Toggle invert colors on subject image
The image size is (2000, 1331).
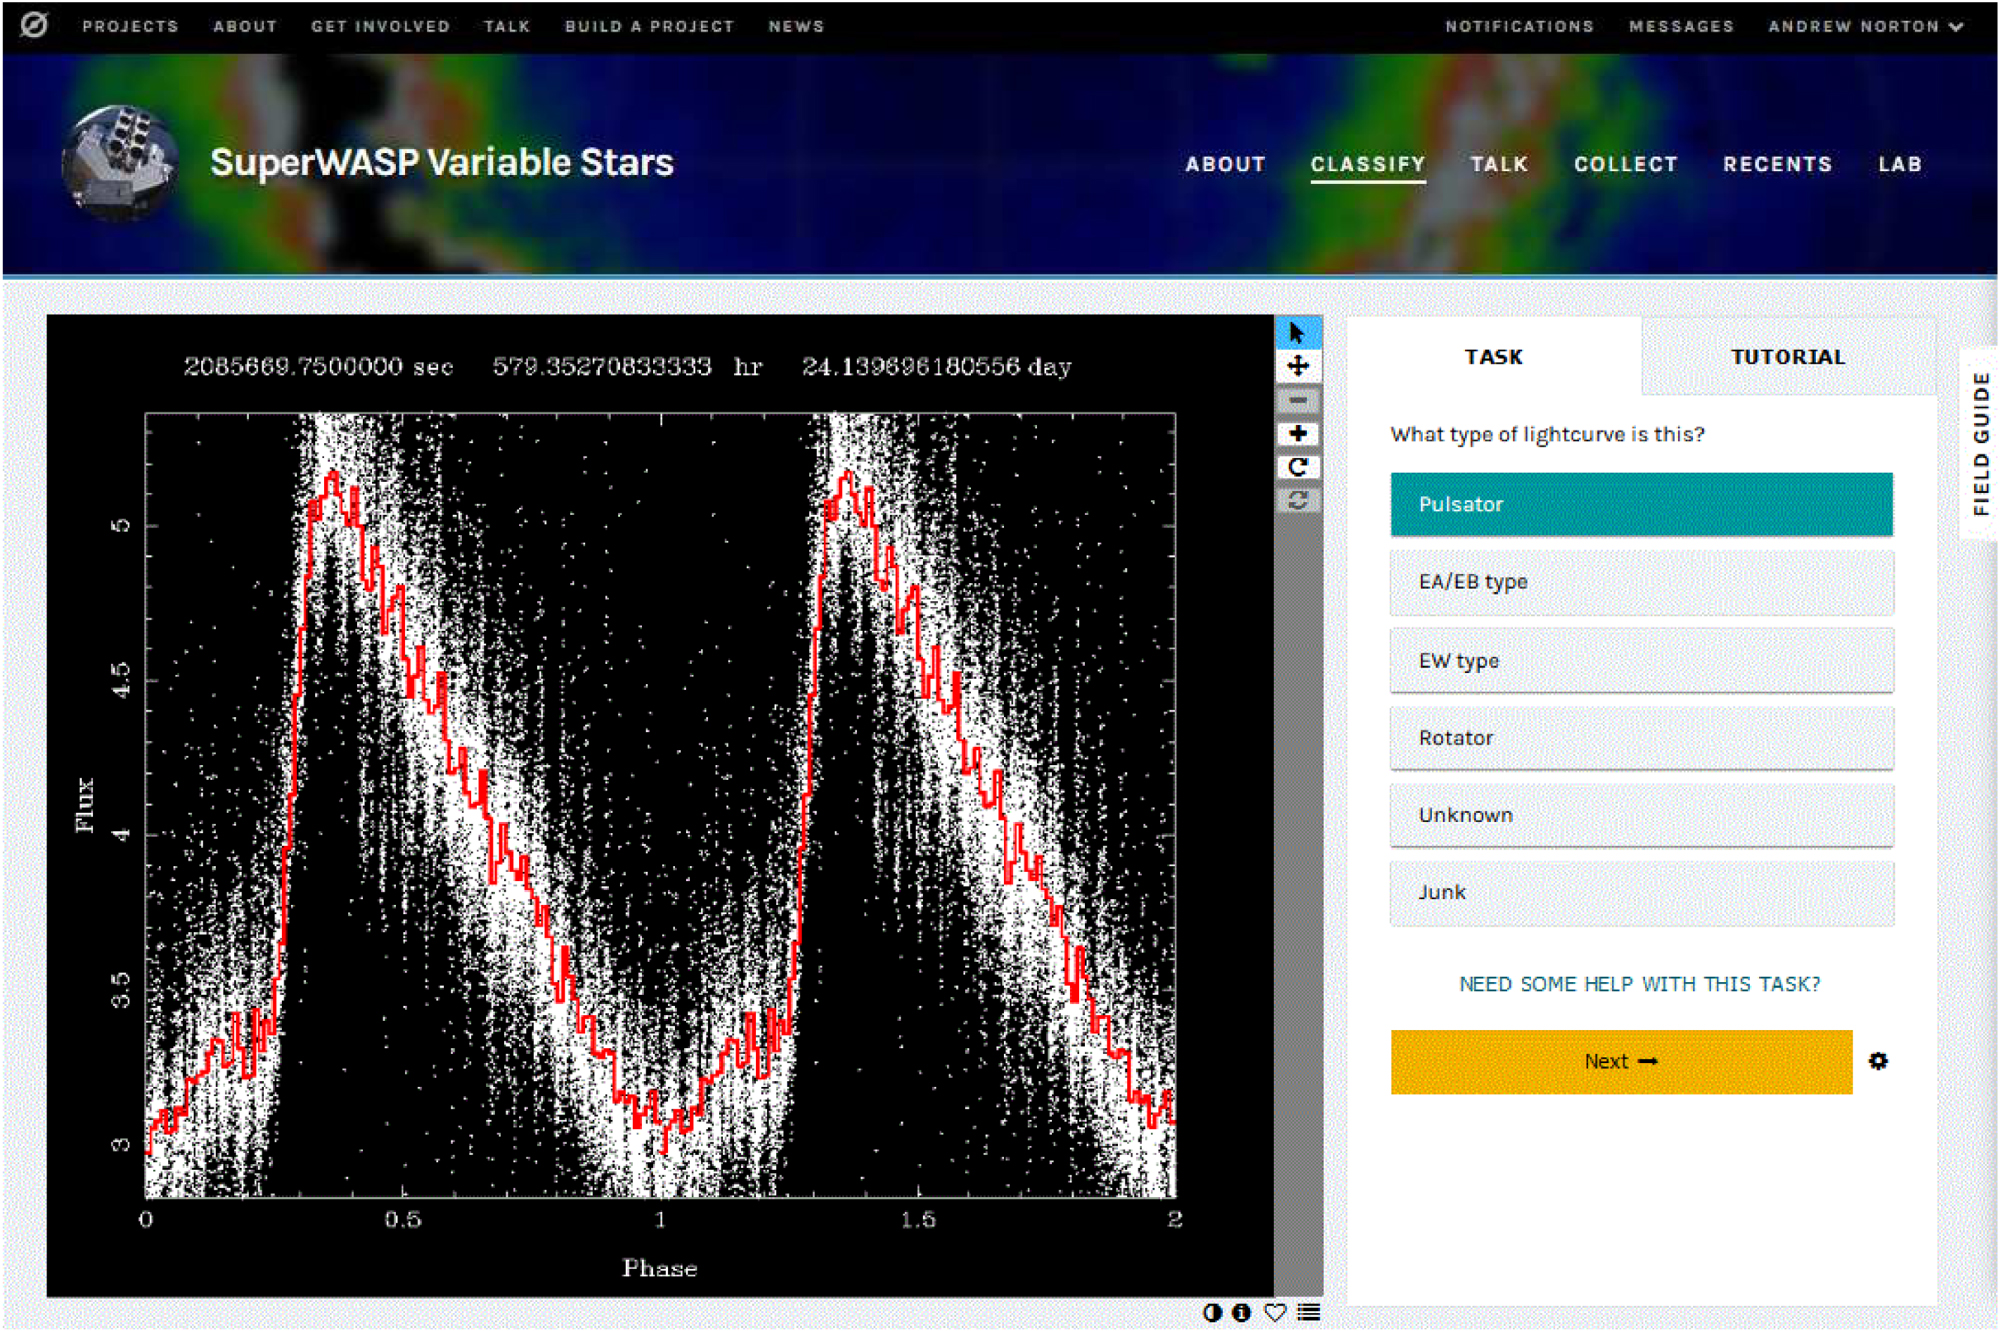(1212, 1312)
